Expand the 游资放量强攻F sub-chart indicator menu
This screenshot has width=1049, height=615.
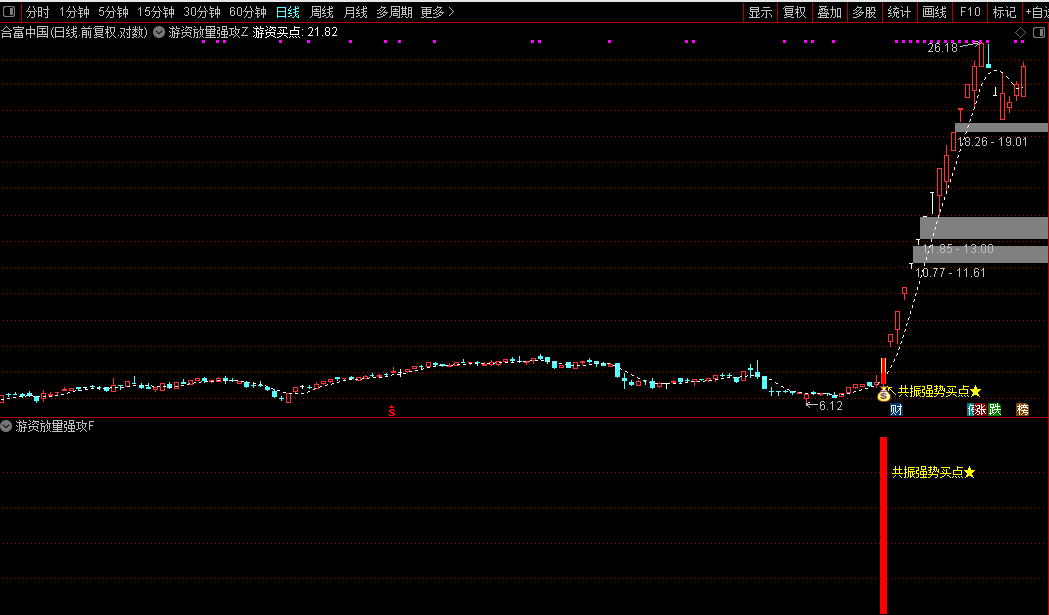coord(7,426)
